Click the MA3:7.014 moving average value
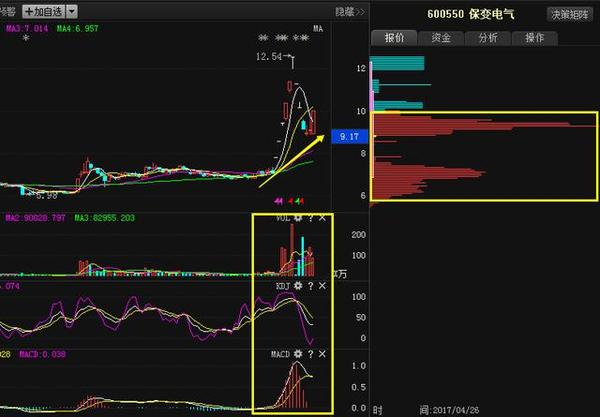Image resolution: width=600 pixels, height=417 pixels. coord(27,29)
